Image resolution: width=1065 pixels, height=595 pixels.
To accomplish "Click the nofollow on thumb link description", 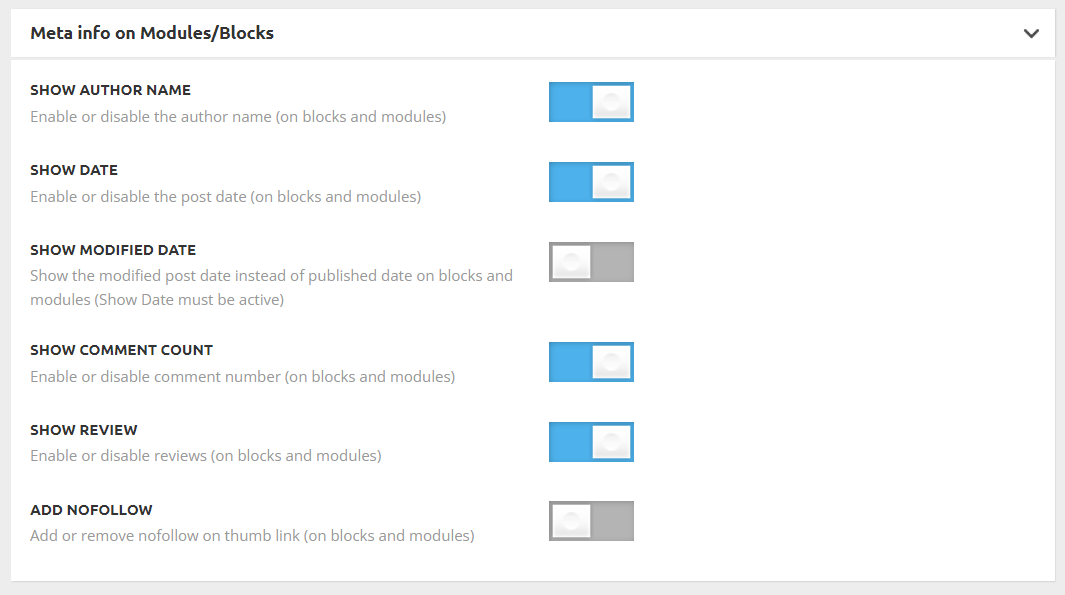I will coord(252,536).
